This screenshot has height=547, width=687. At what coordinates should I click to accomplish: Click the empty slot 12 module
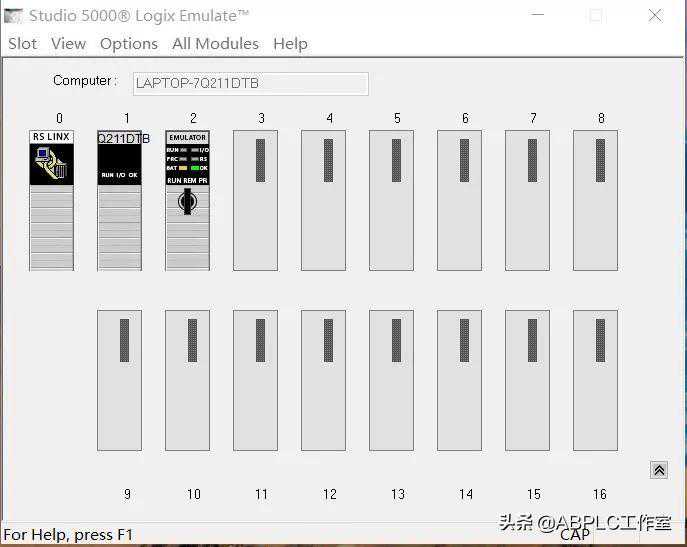(x=323, y=380)
